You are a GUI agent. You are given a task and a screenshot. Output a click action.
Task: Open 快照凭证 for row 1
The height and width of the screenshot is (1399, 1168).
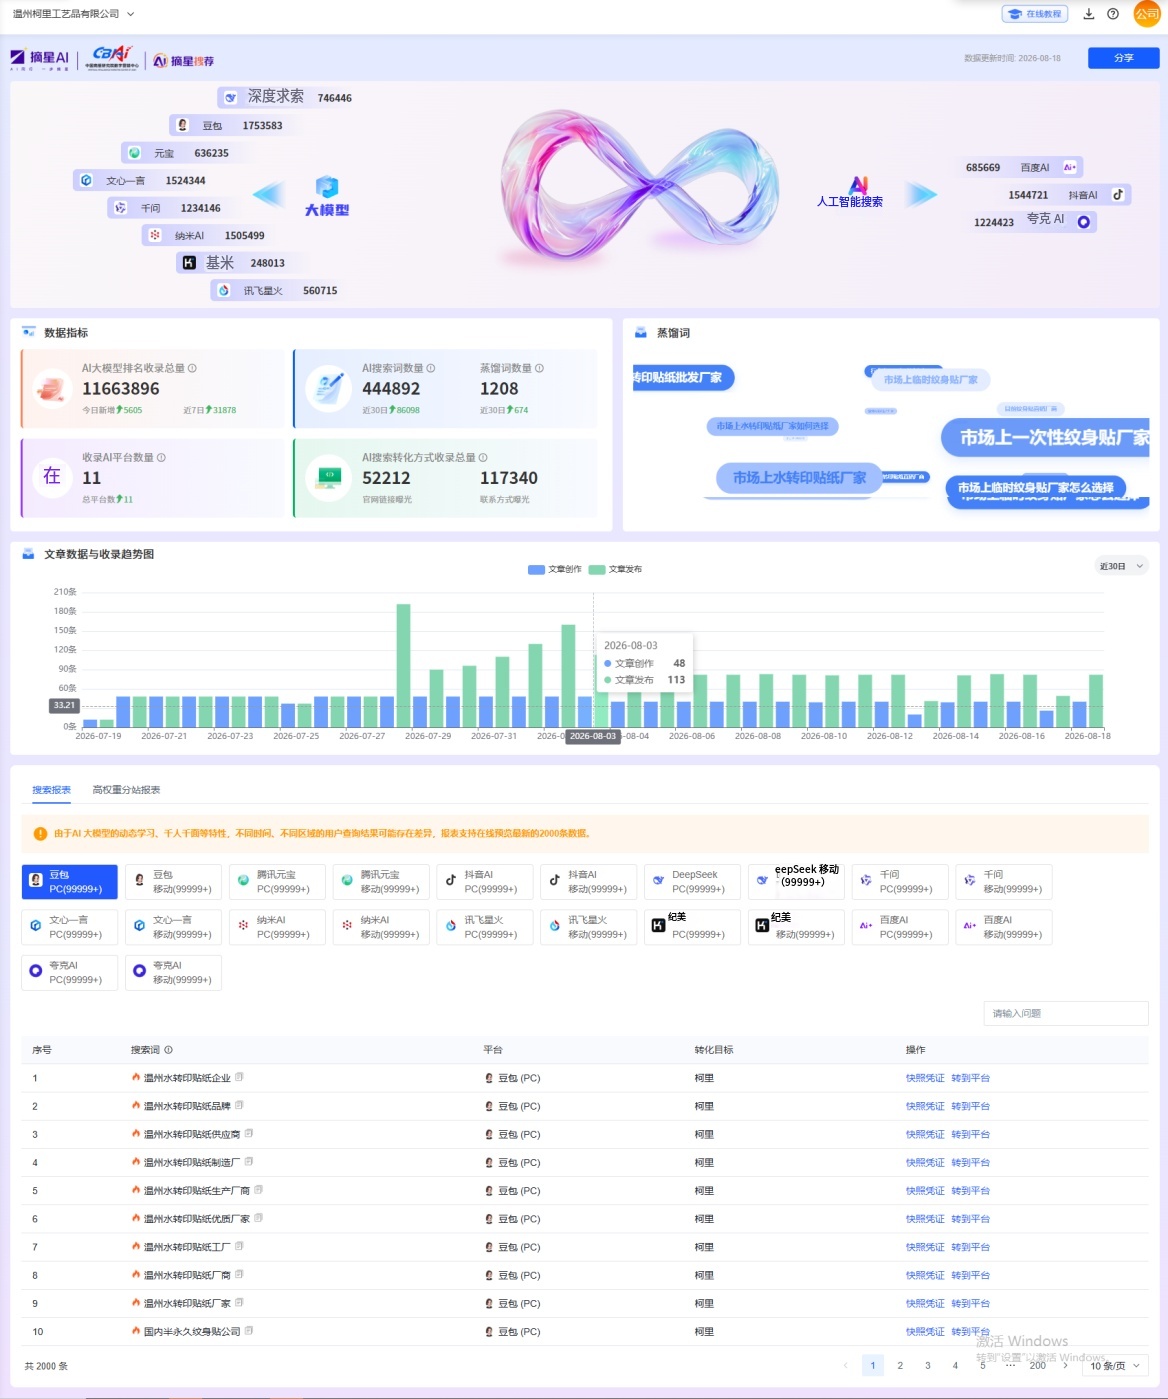(925, 1078)
